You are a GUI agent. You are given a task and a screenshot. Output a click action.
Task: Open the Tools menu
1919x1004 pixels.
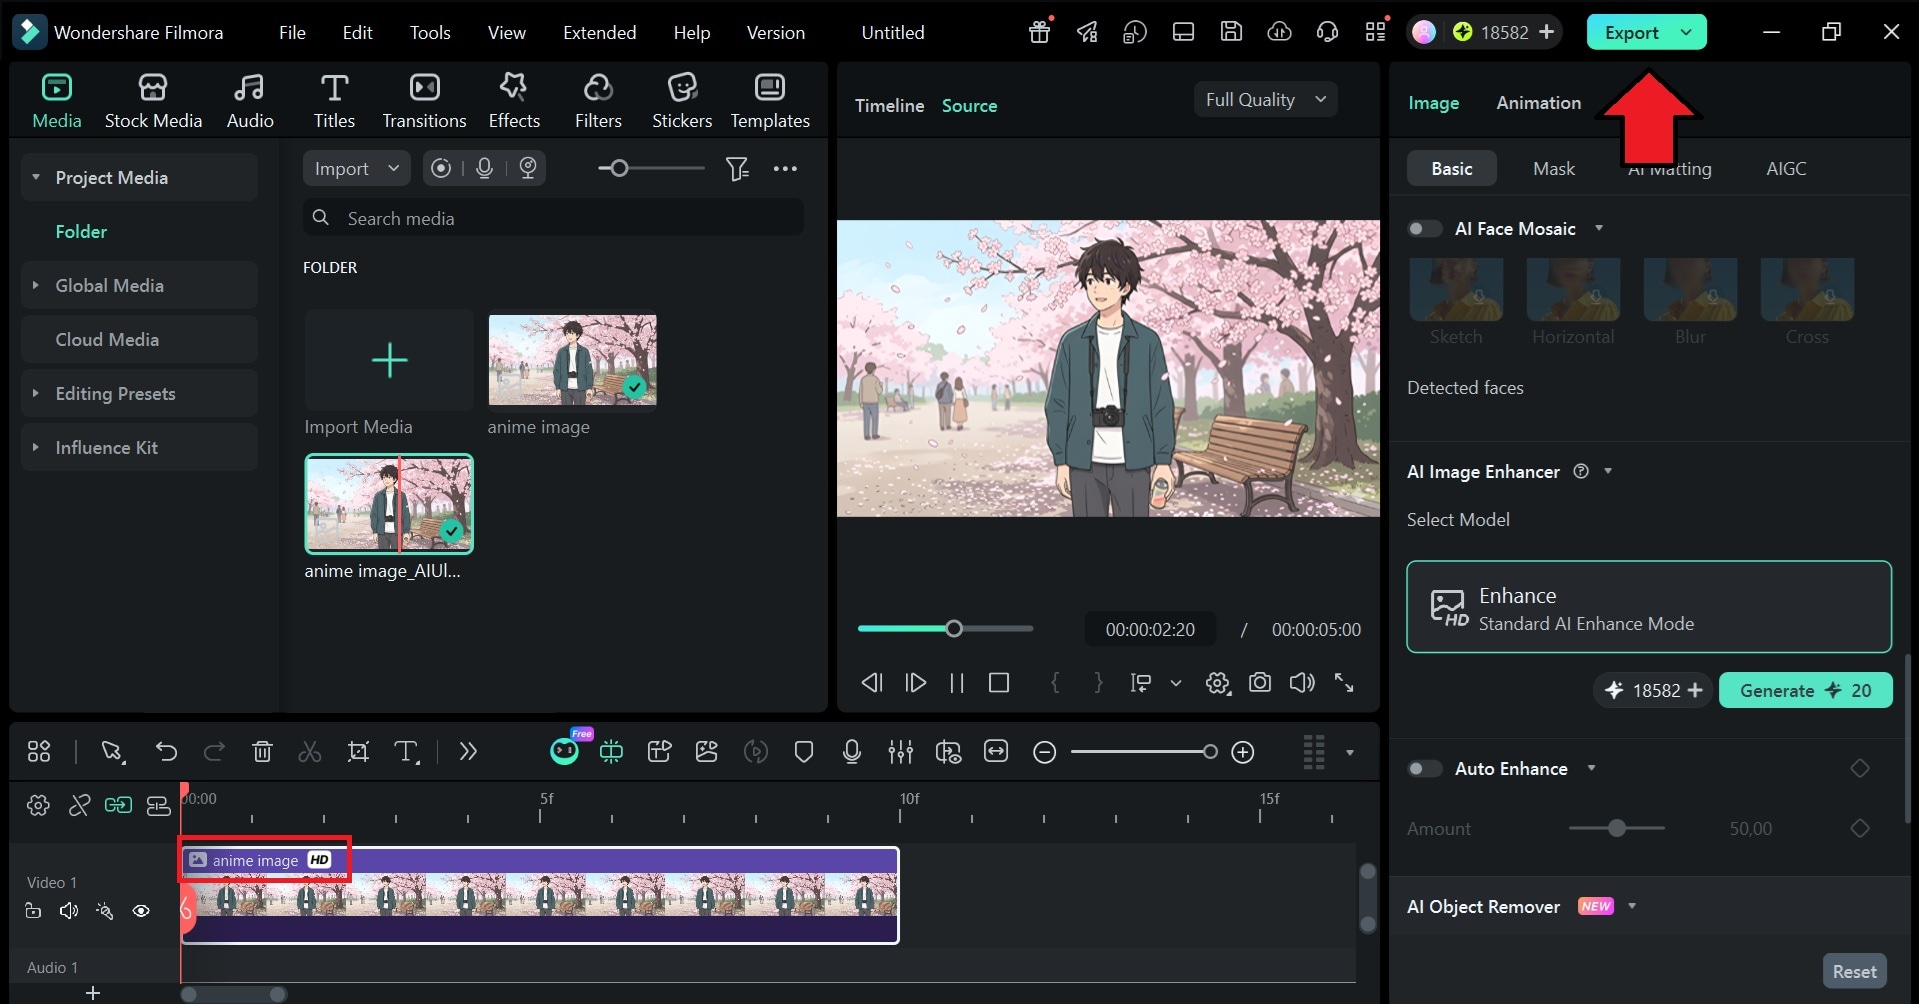(x=430, y=32)
